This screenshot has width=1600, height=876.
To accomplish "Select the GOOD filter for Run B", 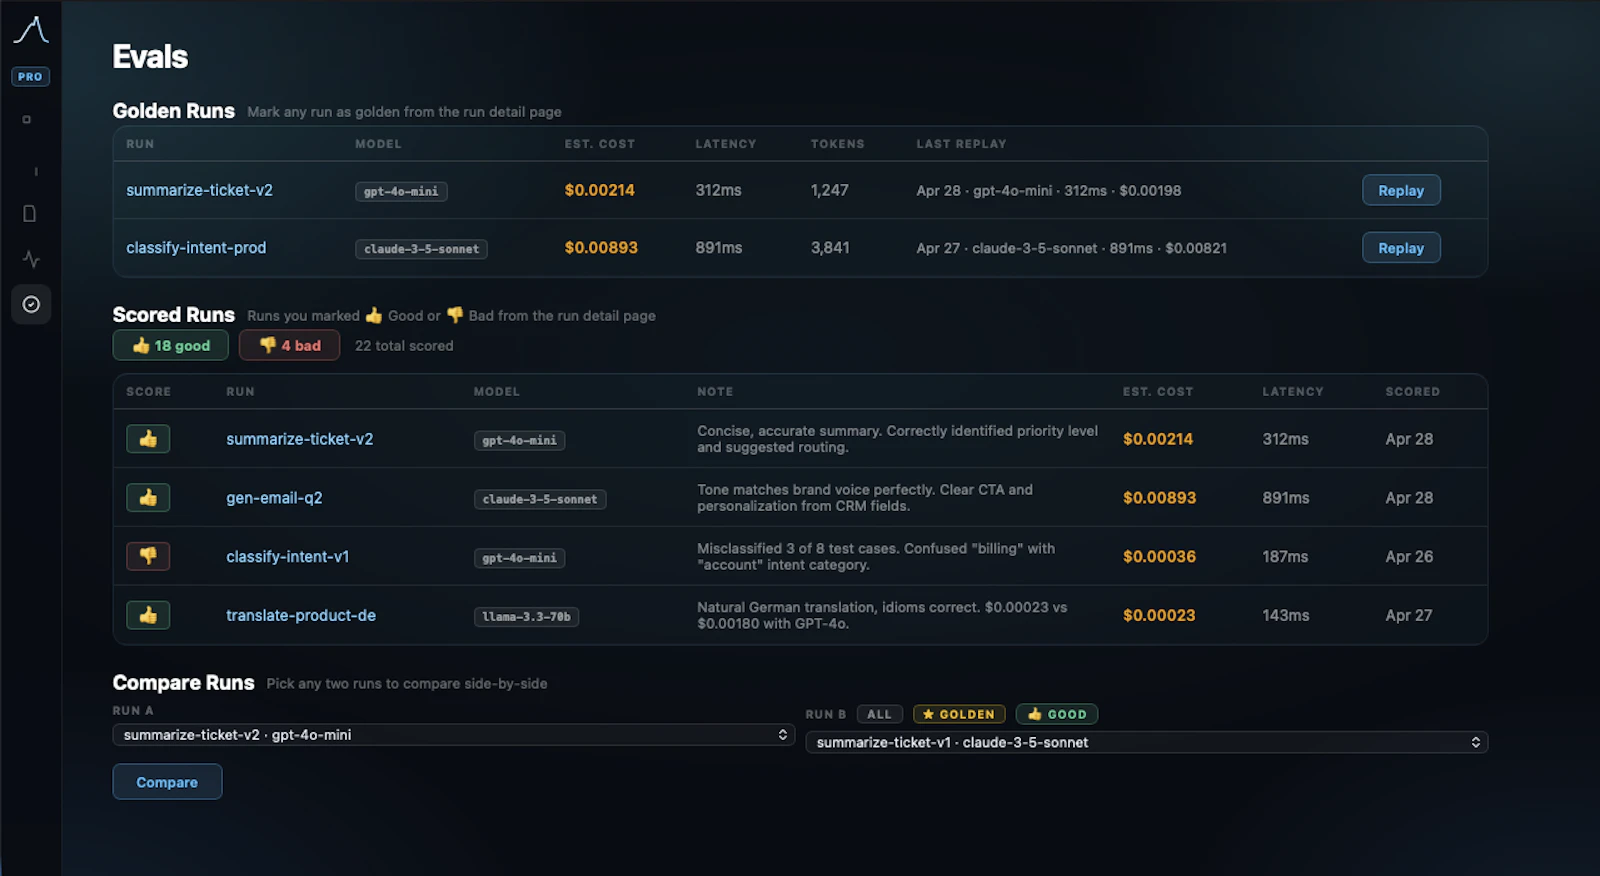I will [1057, 714].
